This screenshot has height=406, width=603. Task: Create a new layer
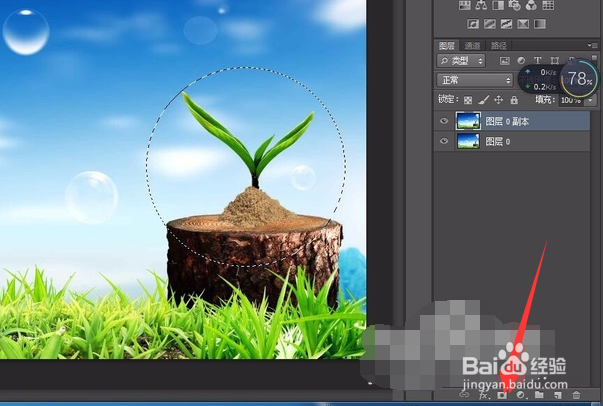click(x=558, y=395)
